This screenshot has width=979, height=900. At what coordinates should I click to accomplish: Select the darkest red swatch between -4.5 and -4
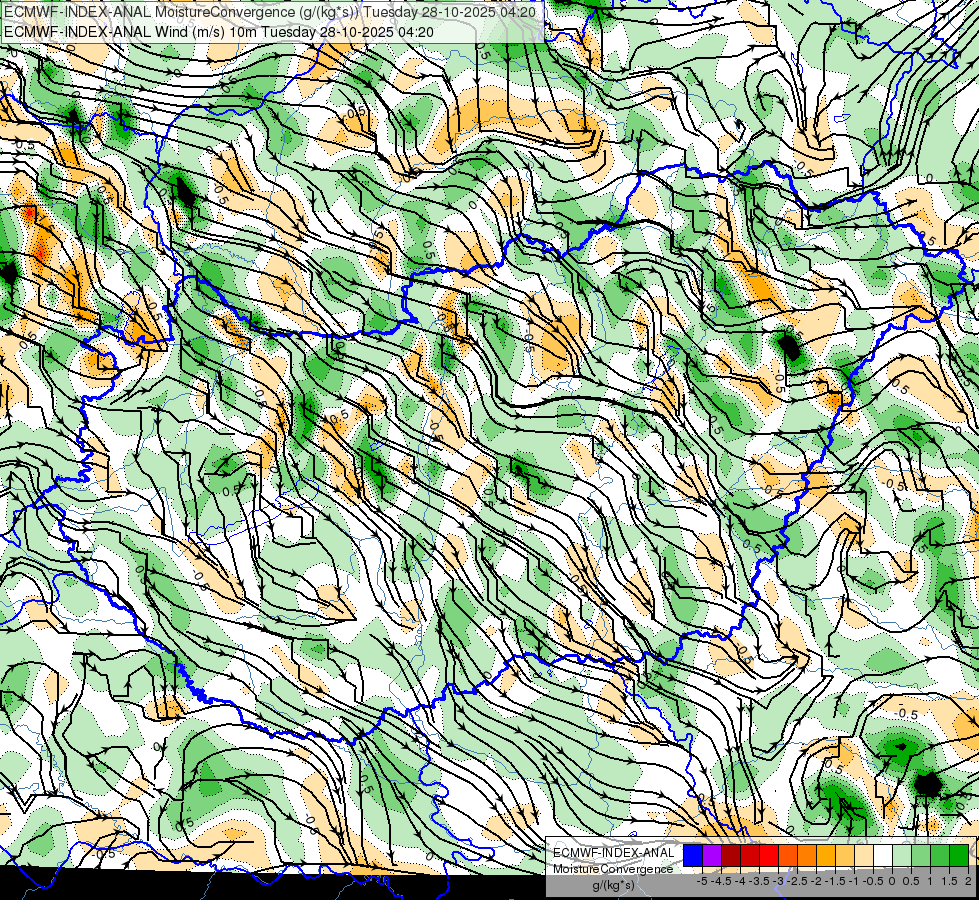731,855
